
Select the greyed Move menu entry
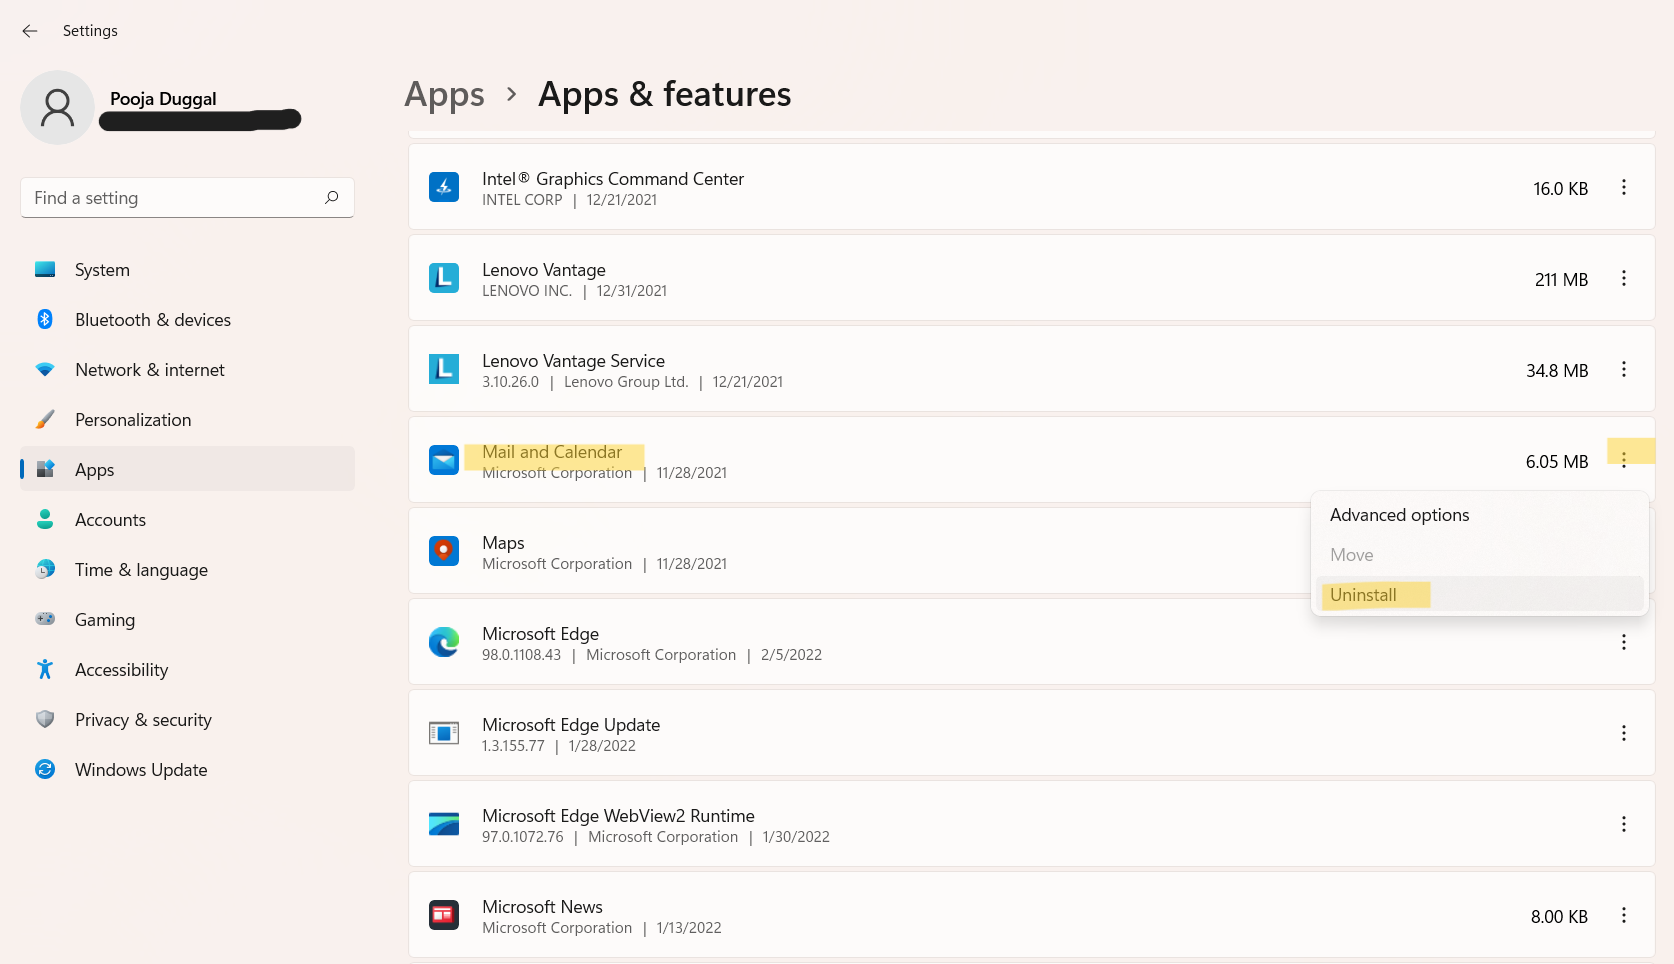1480,555
